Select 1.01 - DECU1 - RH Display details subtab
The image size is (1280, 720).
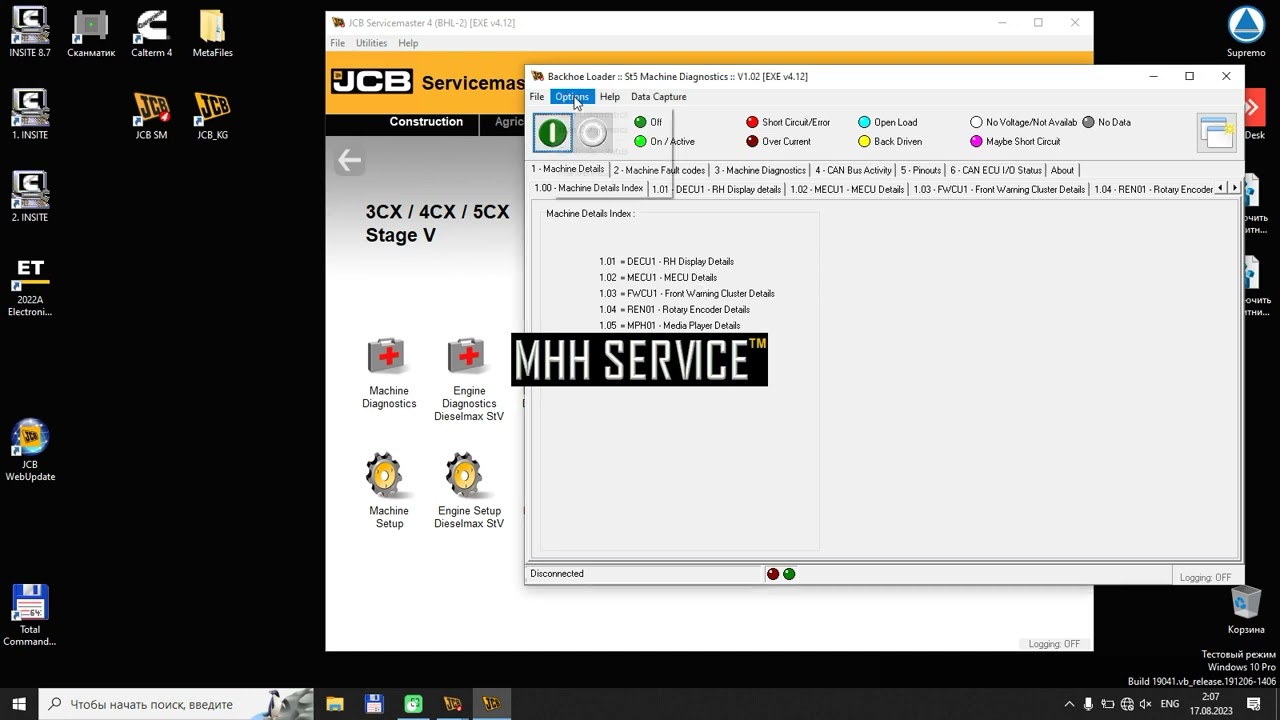(716, 189)
